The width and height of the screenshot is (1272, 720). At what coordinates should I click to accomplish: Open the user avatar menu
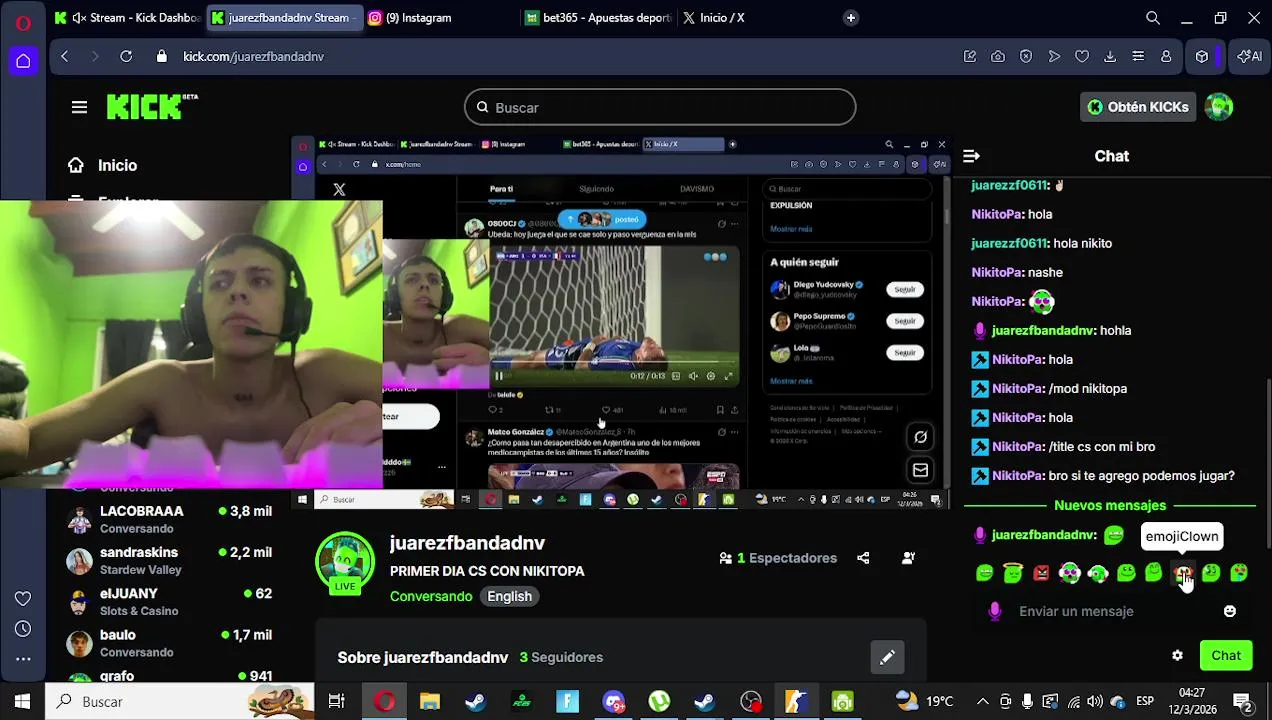(x=1219, y=107)
